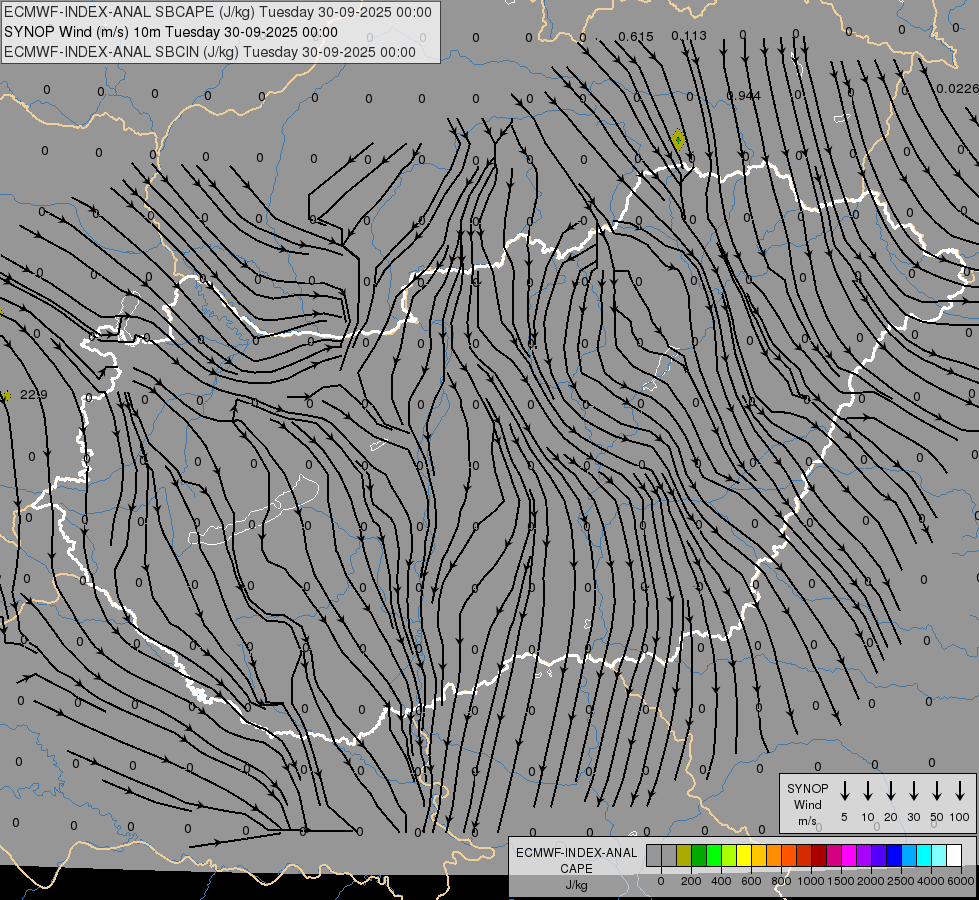Viewport: 979px width, 900px height.
Task: Click the 0.944 value label on map
Action: [x=744, y=96]
